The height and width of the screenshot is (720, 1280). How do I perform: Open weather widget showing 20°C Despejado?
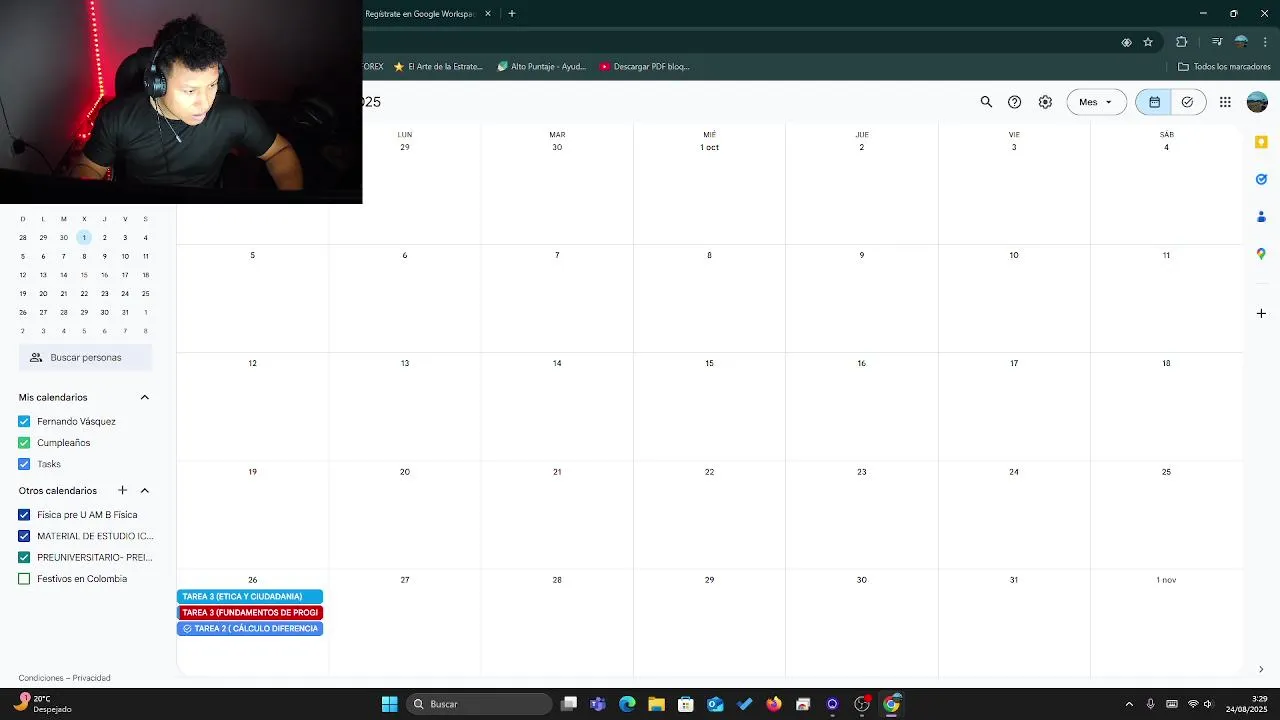[42, 704]
